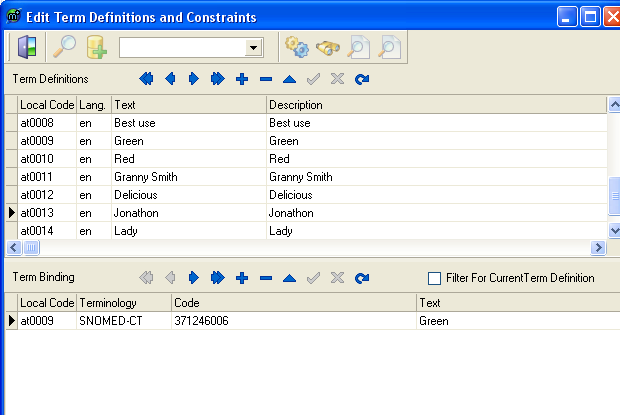Click the Lang. column header
This screenshot has width=620, height=415.
coord(94,105)
